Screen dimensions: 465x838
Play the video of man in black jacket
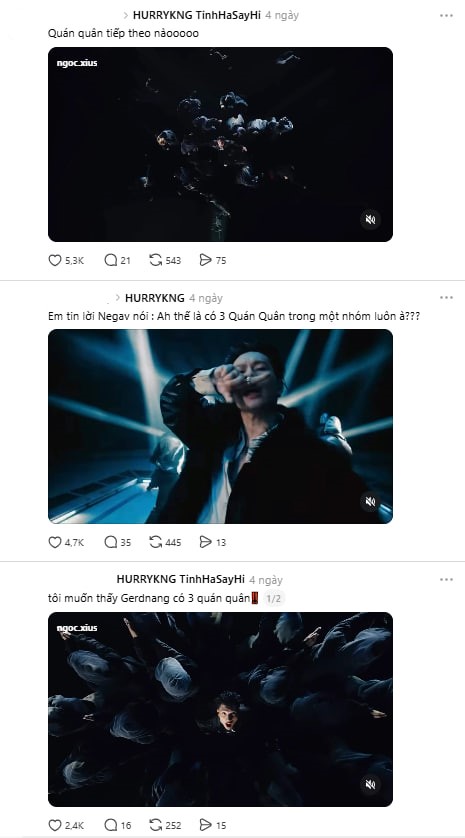(220, 426)
